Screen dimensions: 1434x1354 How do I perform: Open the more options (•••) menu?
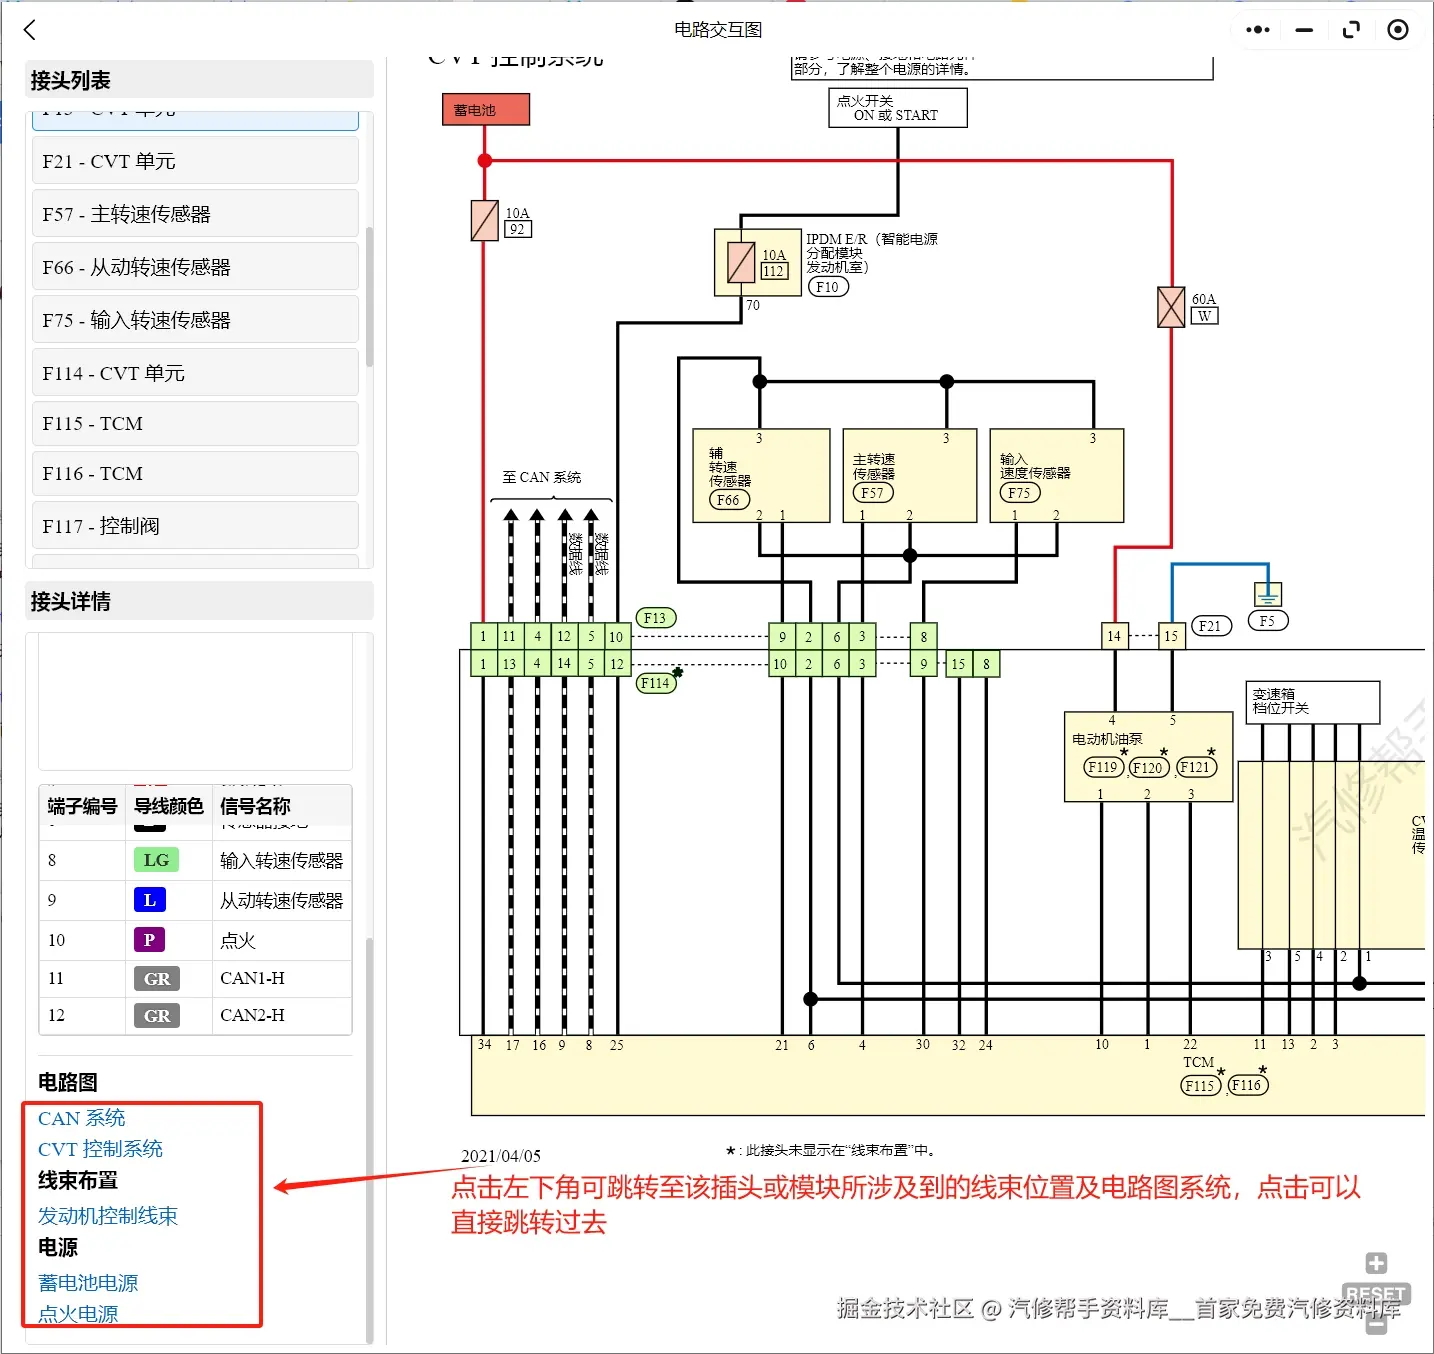tap(1256, 29)
